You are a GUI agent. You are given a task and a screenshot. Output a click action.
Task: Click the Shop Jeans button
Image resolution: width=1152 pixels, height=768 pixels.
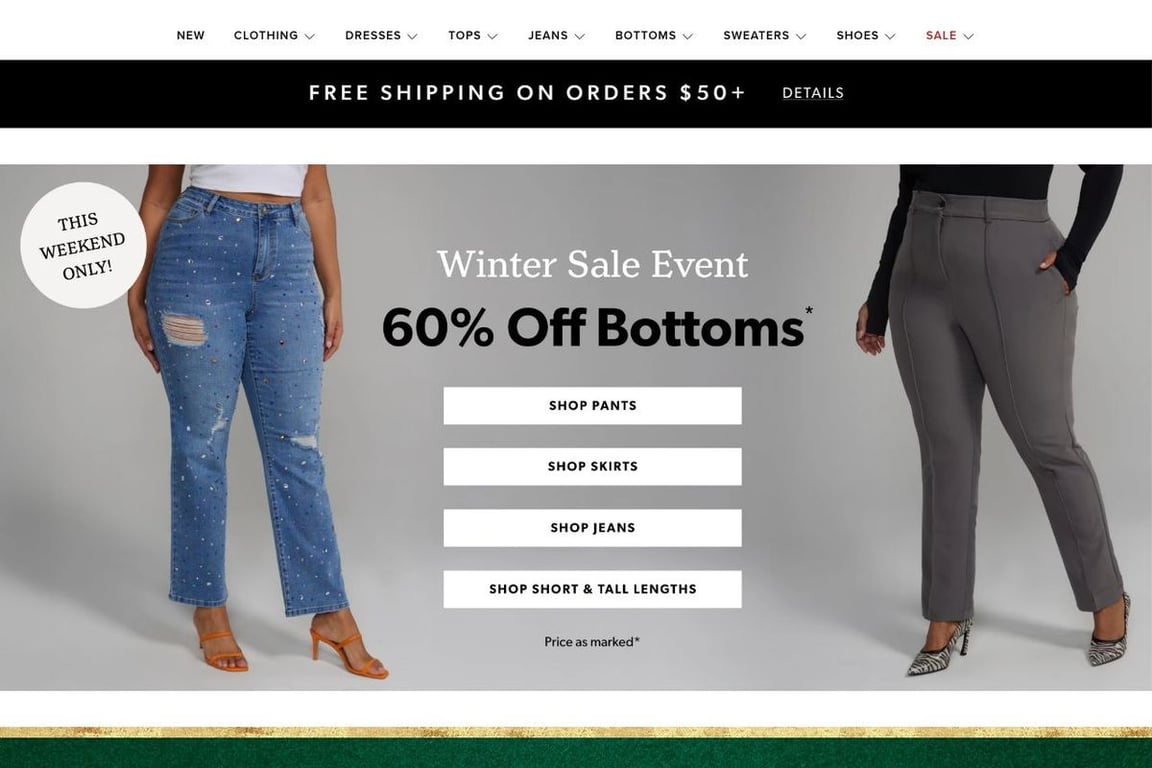tap(592, 528)
